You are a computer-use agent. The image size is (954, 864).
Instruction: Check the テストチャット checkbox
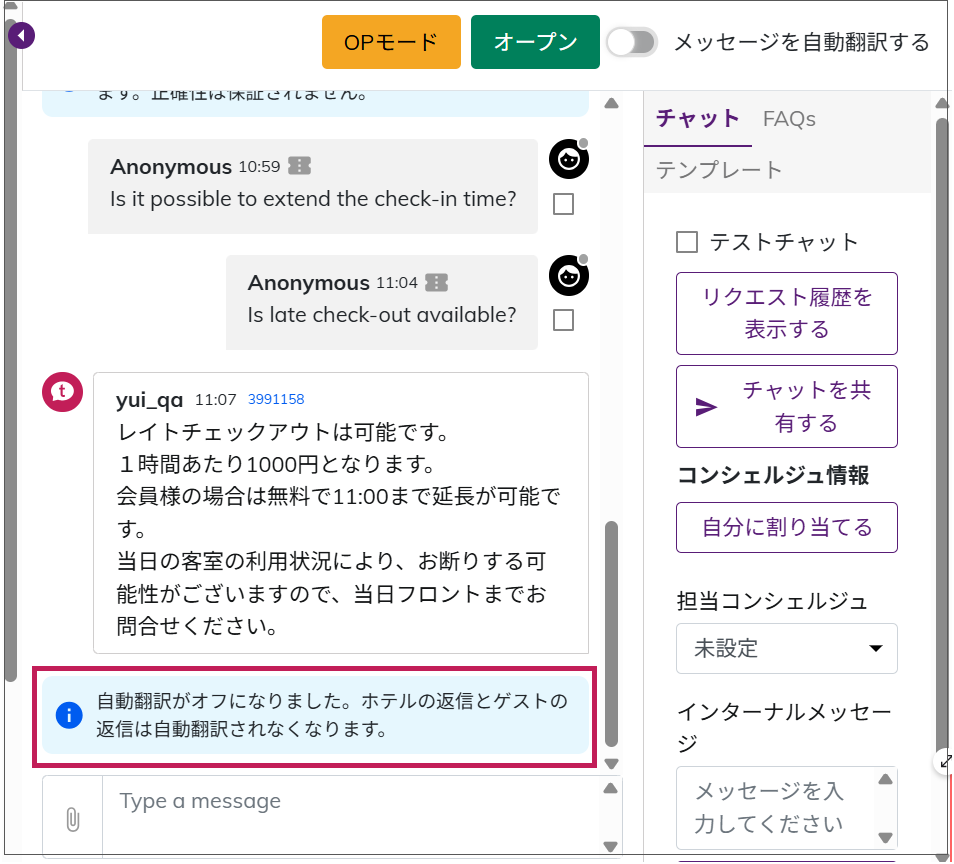(x=687, y=242)
